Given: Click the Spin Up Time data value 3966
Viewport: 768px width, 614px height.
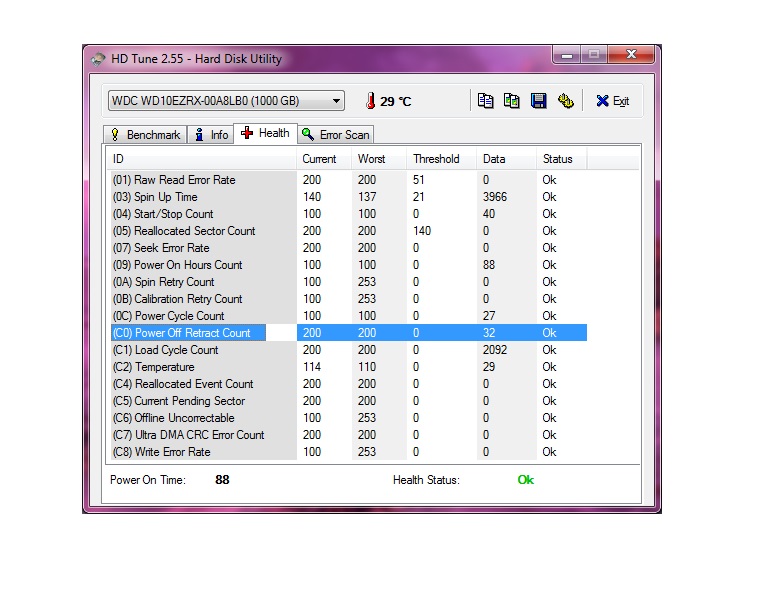Looking at the screenshot, I should [x=495, y=197].
